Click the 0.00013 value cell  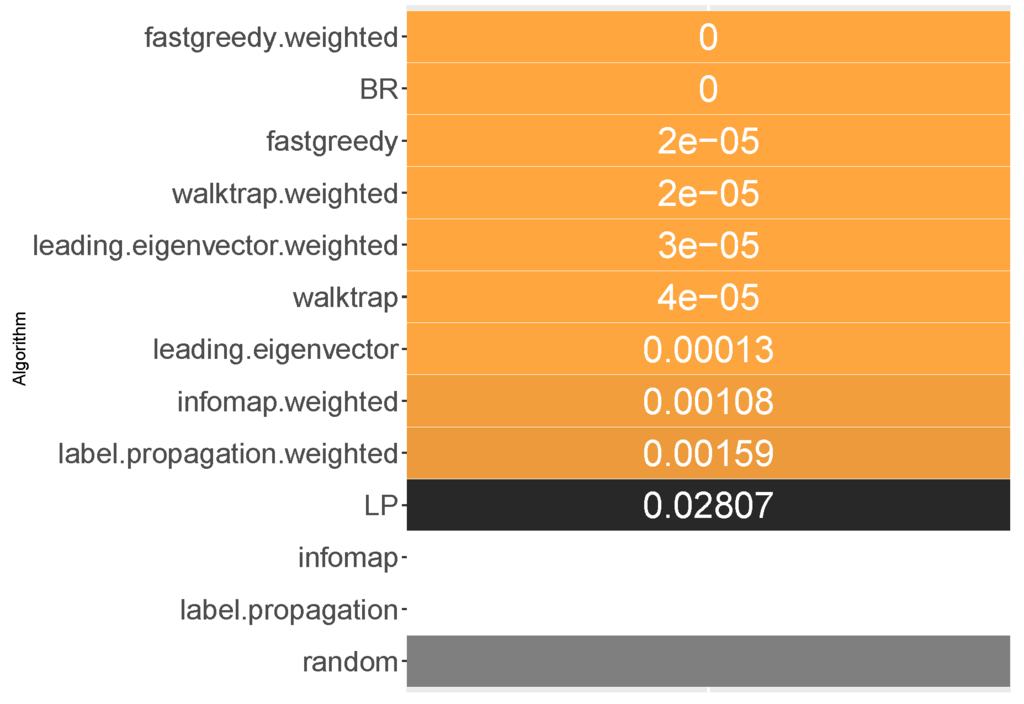pyautogui.click(x=708, y=350)
